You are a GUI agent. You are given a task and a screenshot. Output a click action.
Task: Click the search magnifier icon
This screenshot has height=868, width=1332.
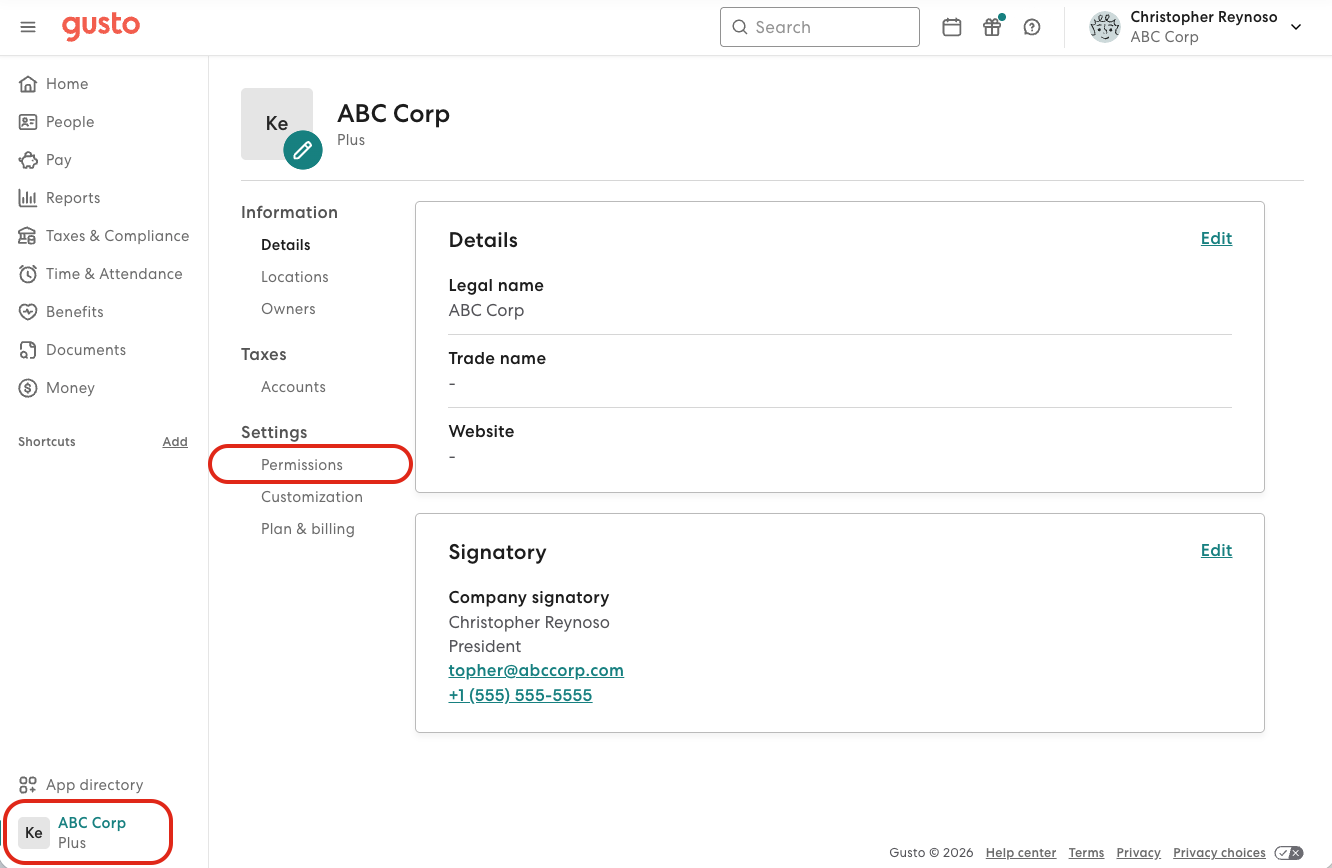[x=740, y=27]
